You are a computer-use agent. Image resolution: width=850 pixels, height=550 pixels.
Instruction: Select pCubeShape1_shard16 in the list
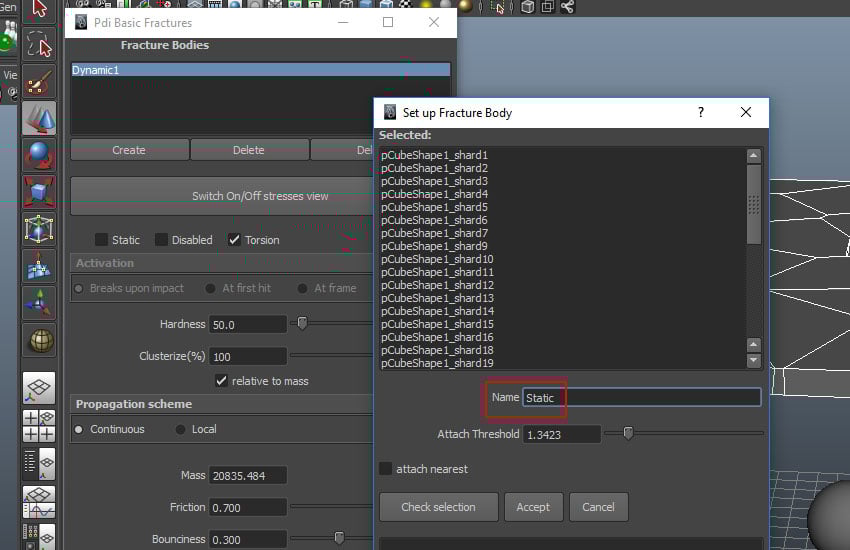coord(437,337)
